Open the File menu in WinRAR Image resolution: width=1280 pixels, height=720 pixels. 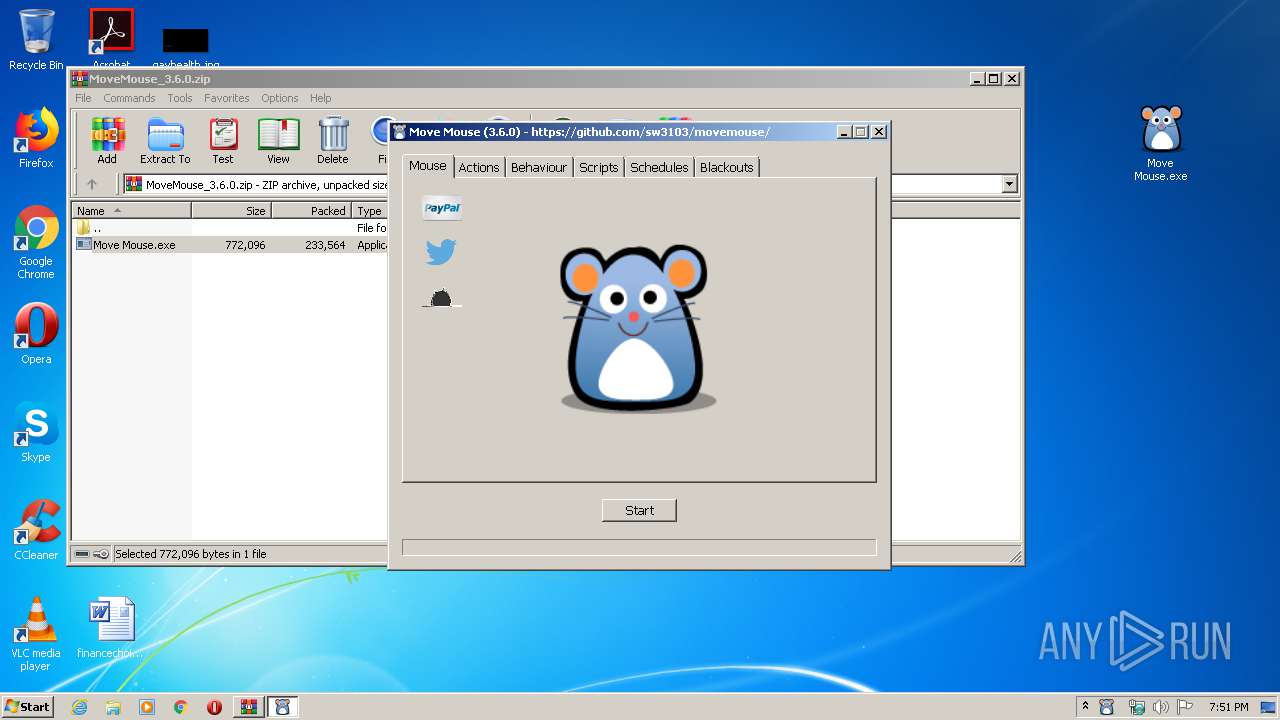pos(83,98)
